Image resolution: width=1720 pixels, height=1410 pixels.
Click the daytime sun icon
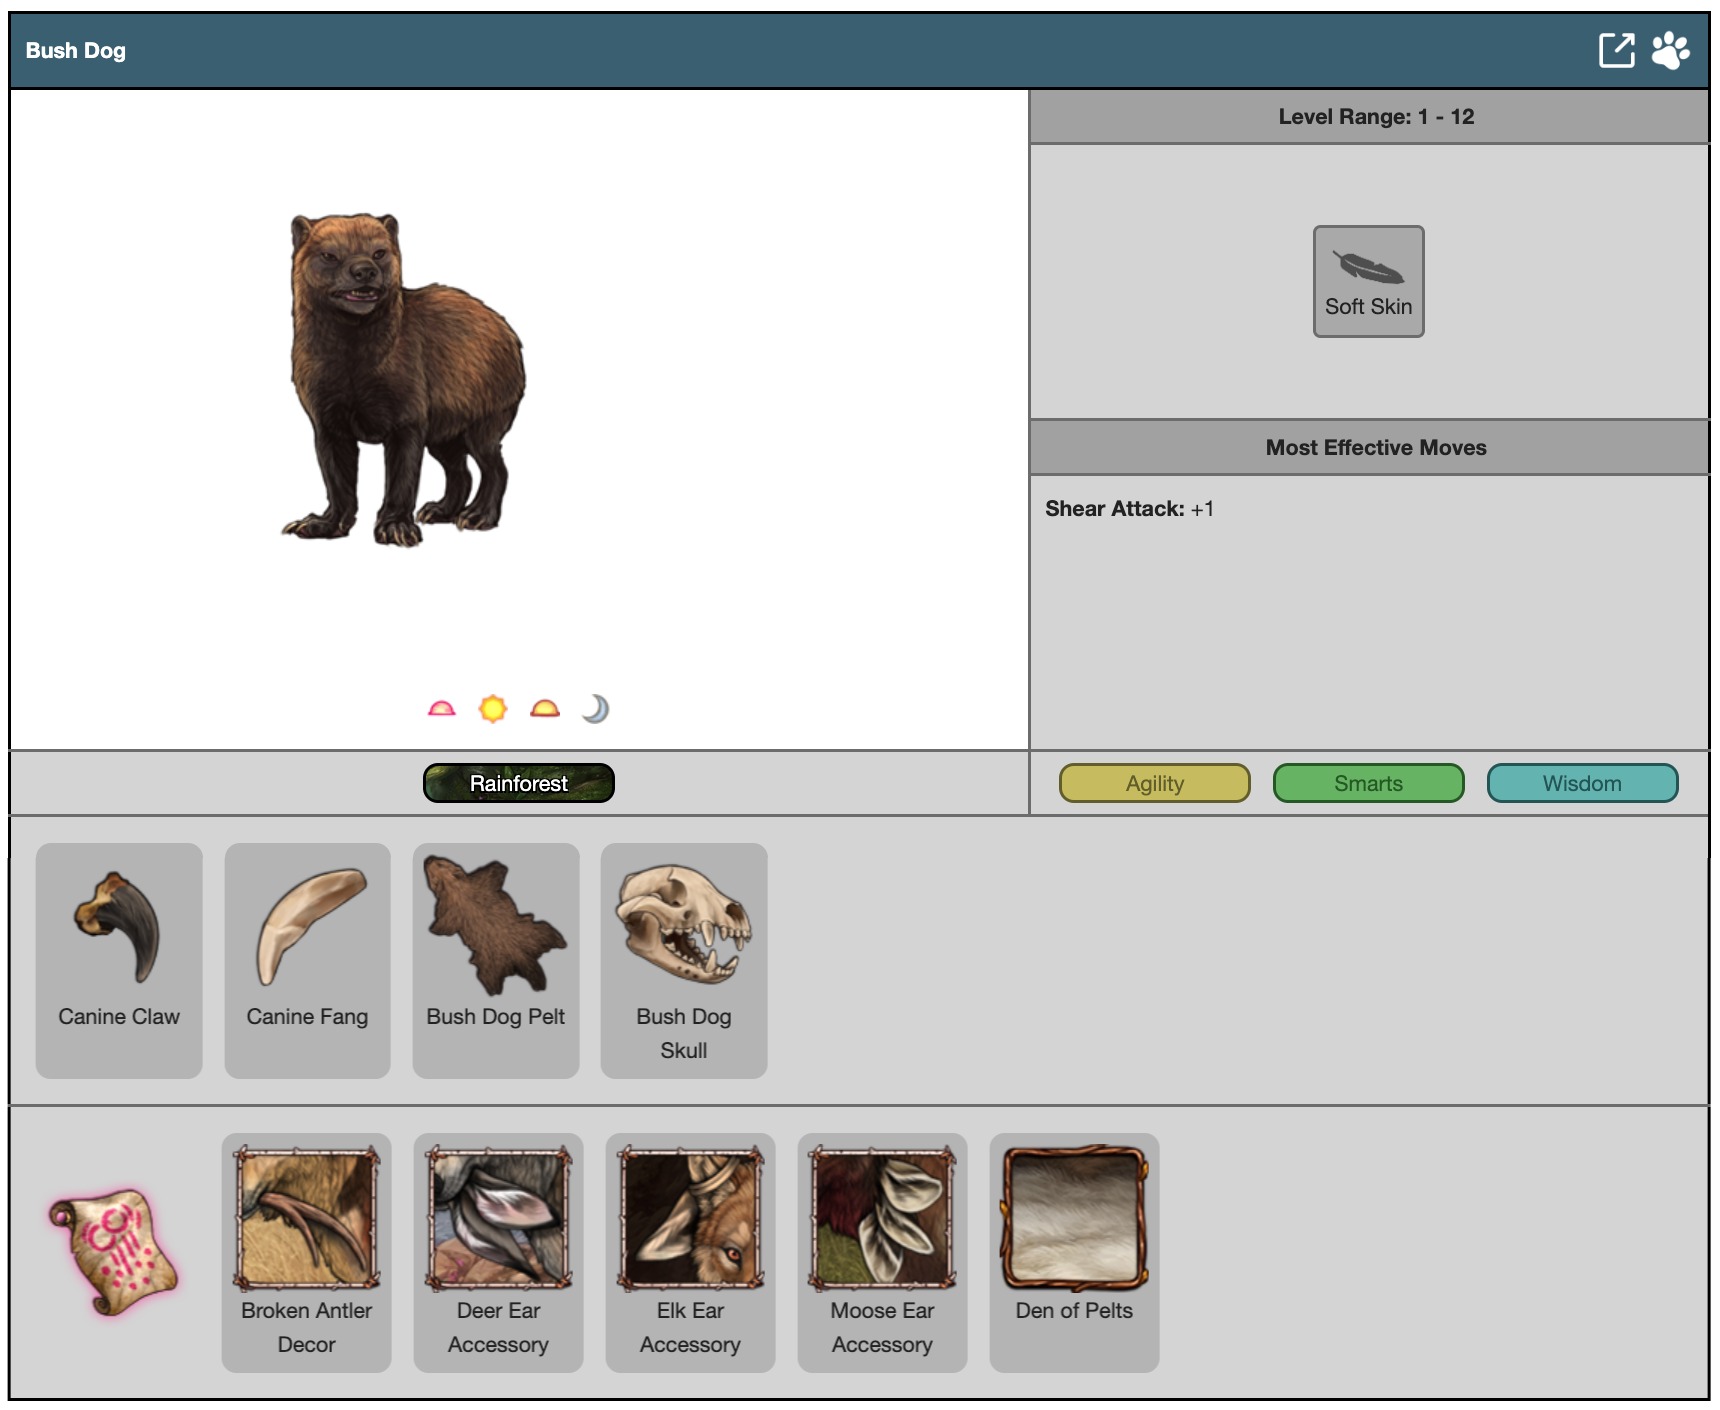coord(493,709)
